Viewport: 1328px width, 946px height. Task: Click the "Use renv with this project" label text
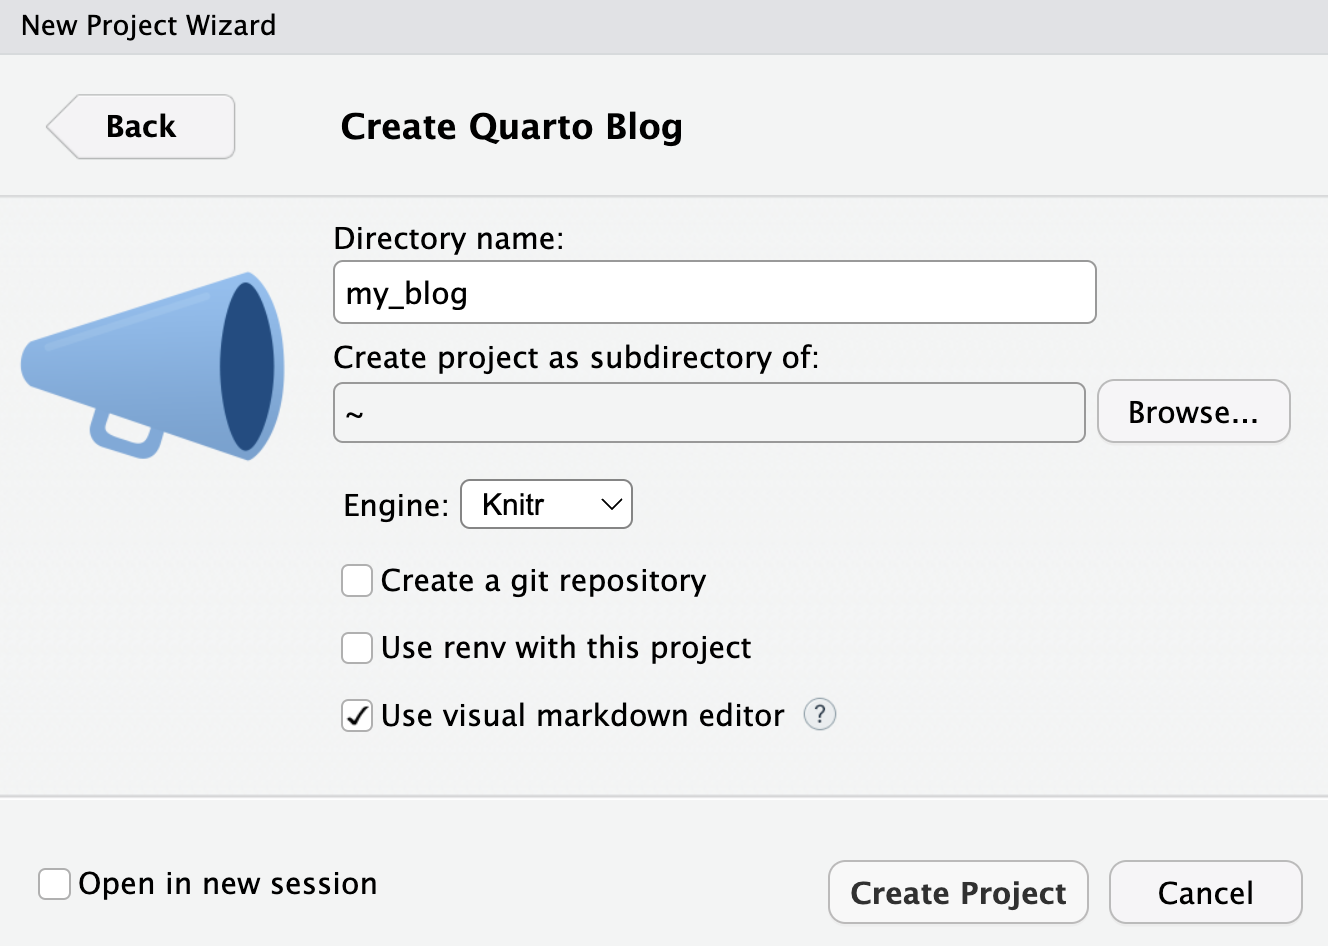tap(565, 648)
